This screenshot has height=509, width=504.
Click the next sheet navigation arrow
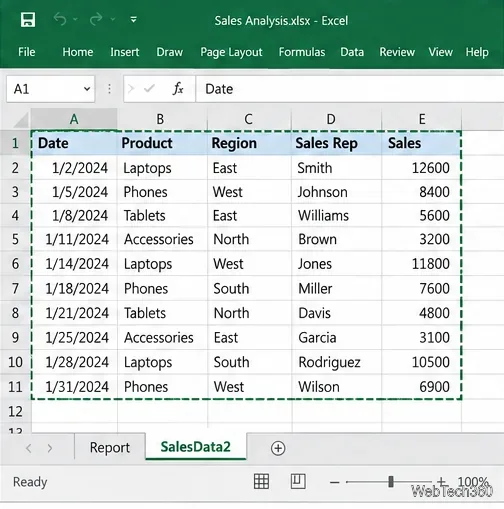click(x=50, y=448)
